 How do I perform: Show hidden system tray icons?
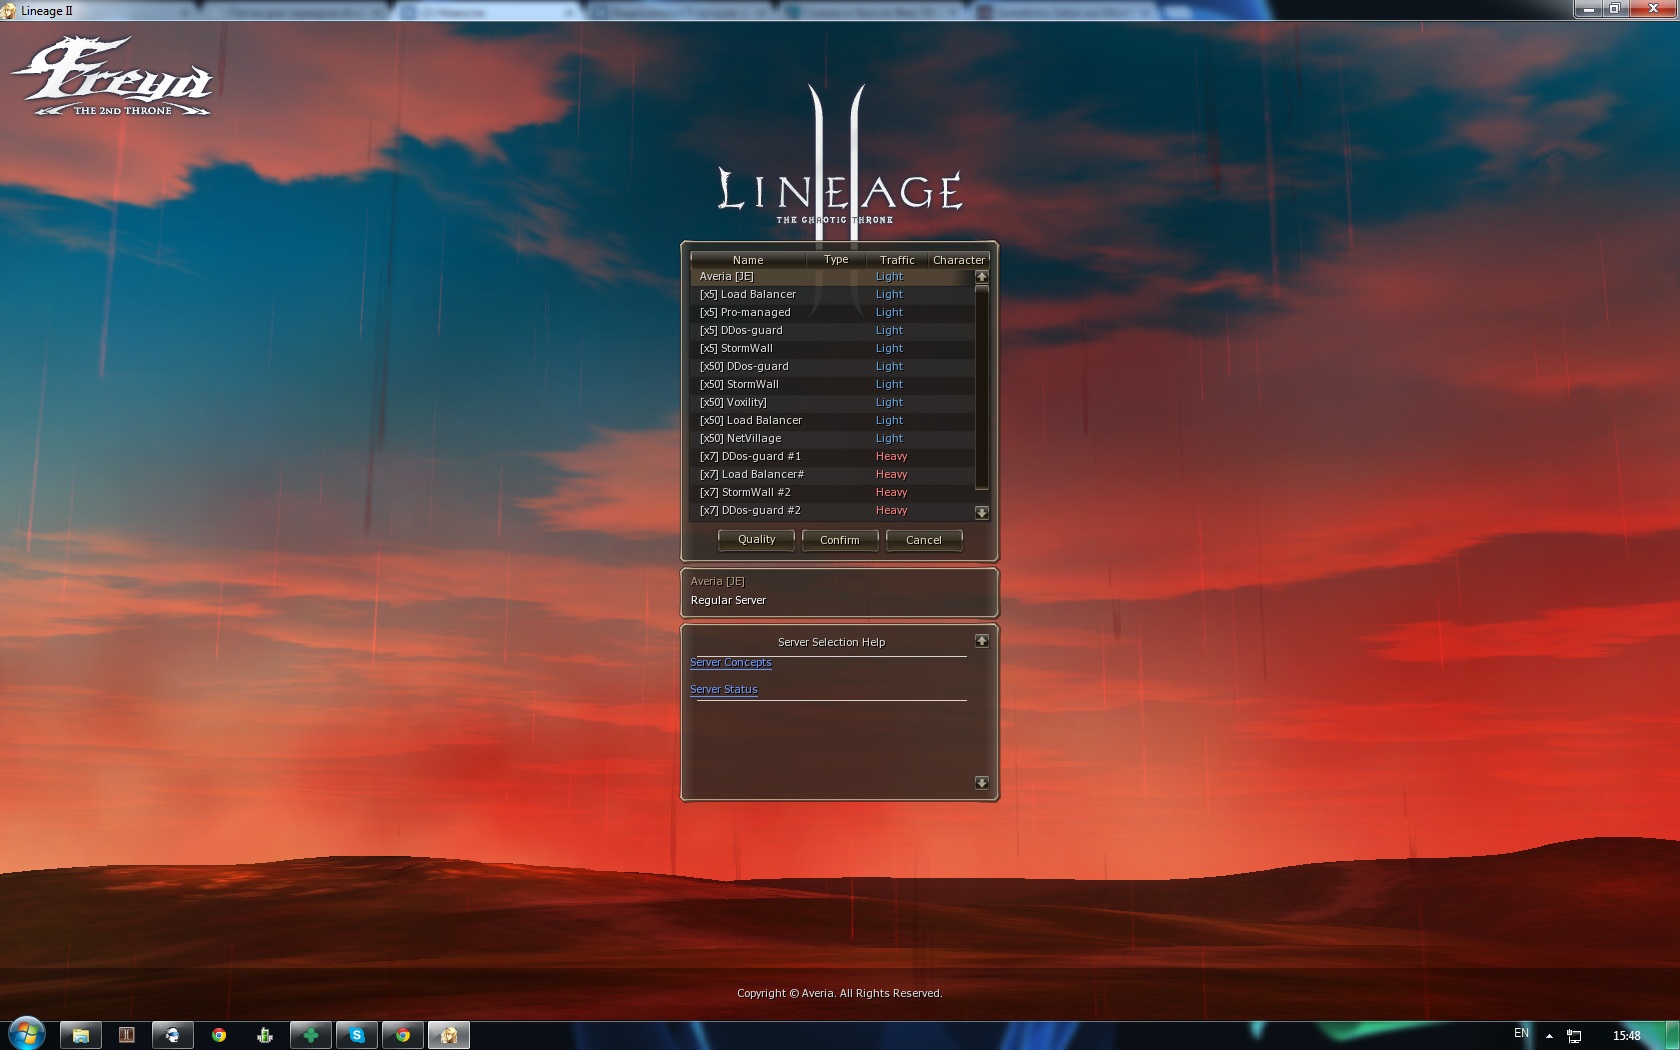click(x=1549, y=1036)
